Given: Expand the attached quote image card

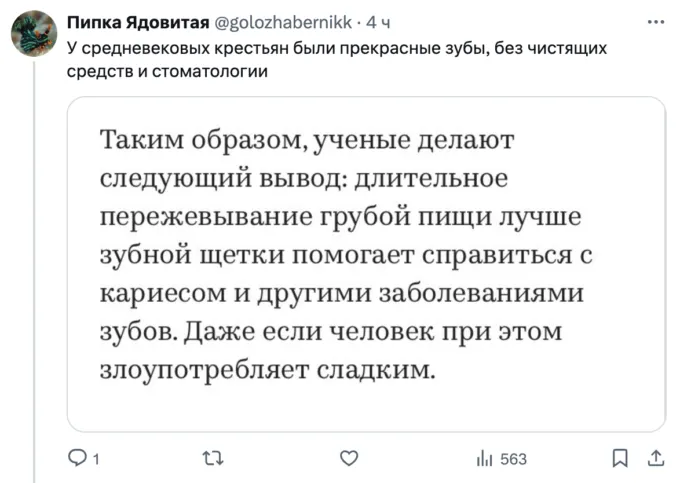Looking at the screenshot, I should click(x=366, y=264).
